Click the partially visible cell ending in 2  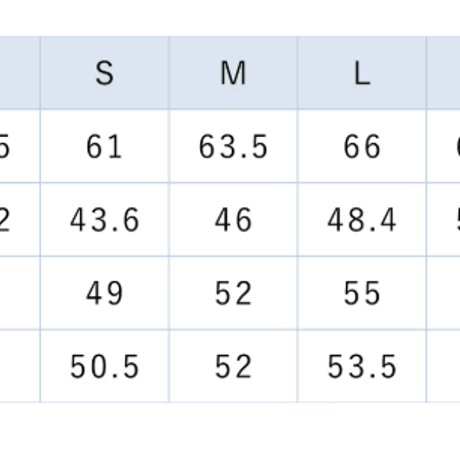pos(20,220)
